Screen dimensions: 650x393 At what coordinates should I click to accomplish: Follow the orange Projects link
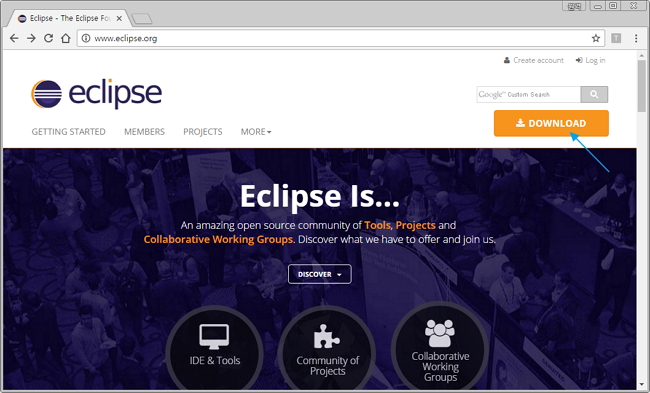(x=415, y=225)
